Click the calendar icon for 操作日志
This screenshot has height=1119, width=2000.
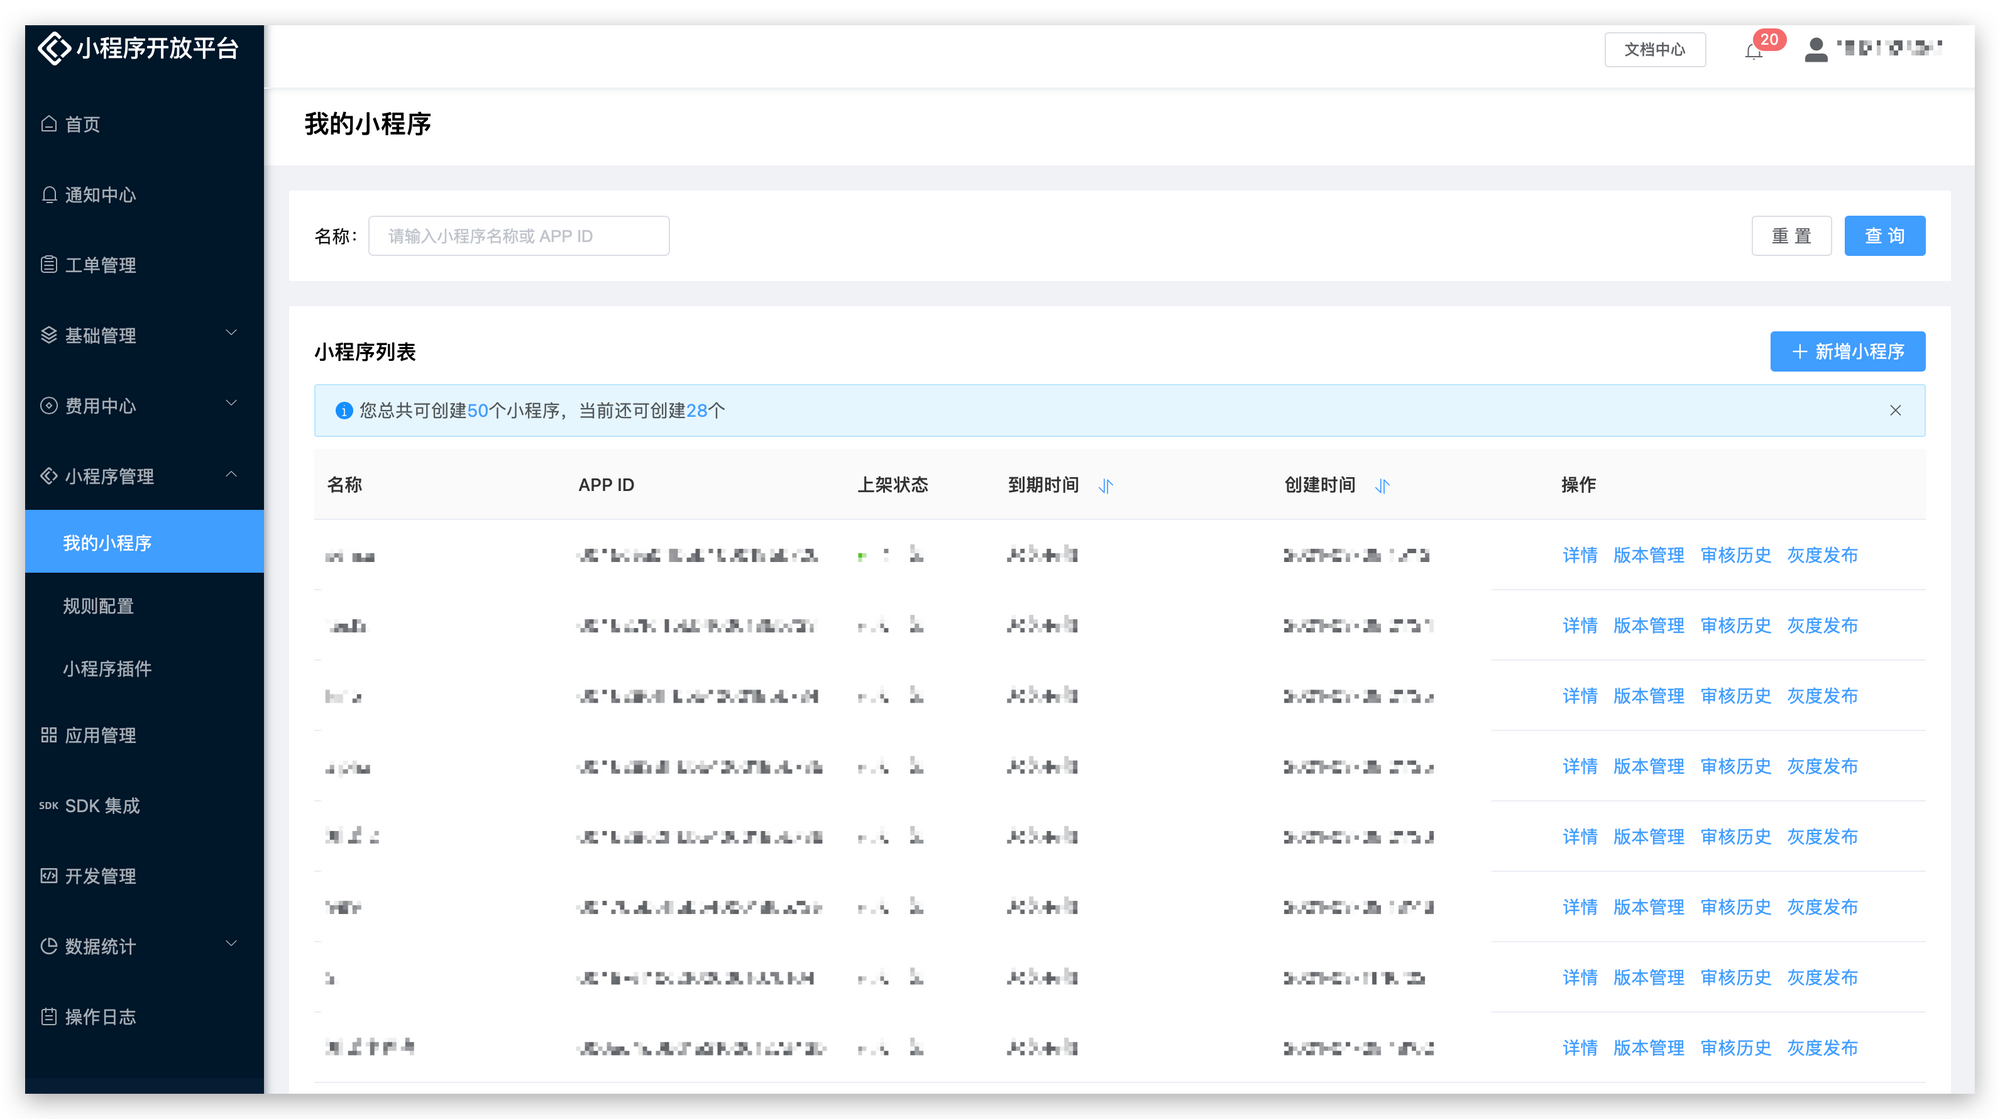tap(49, 1017)
